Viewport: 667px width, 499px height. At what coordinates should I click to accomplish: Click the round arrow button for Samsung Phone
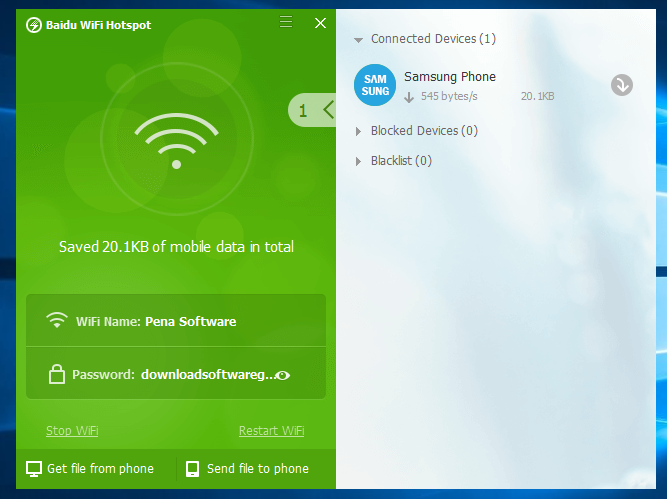point(622,85)
